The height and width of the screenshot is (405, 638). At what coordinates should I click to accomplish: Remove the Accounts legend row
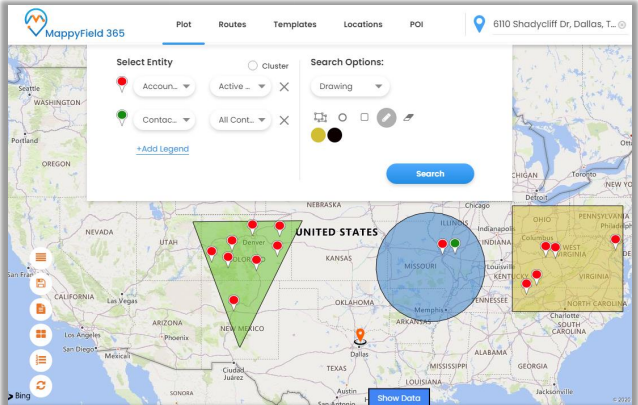coord(284,87)
